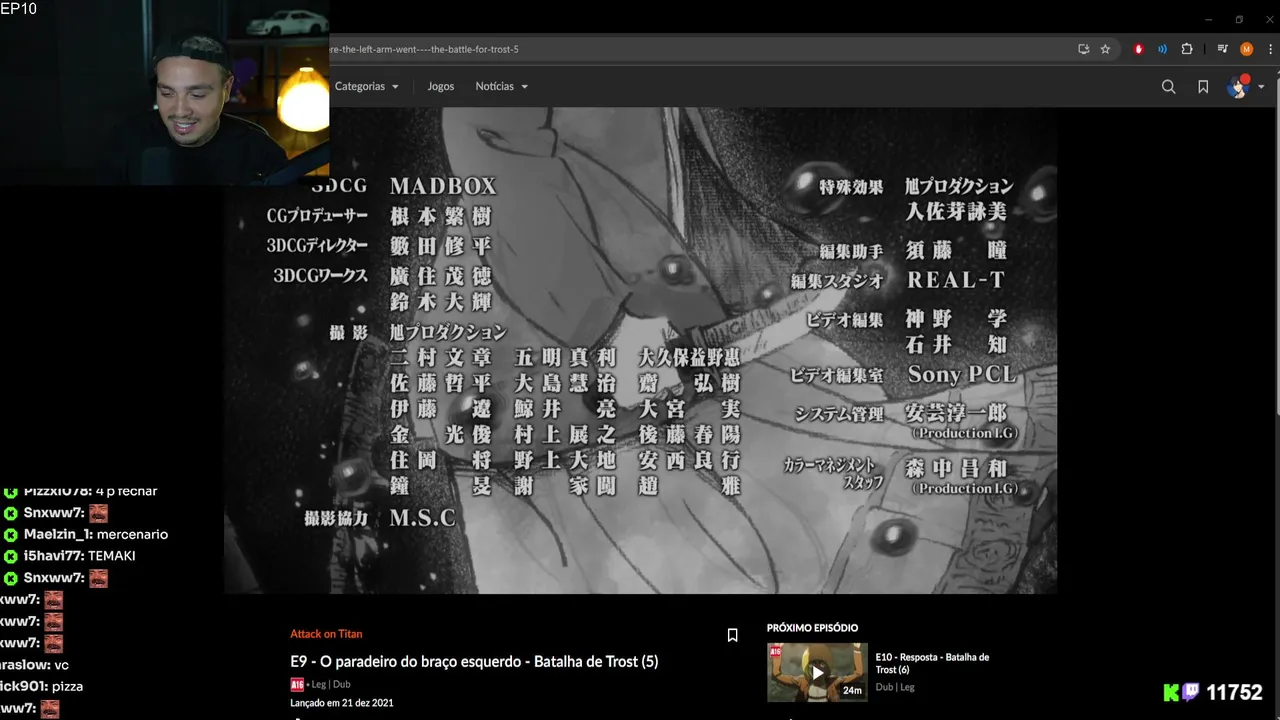This screenshot has height=720, width=1280.
Task: Click chat message 'TEMAKI' from i5havi77
Action: click(111, 556)
